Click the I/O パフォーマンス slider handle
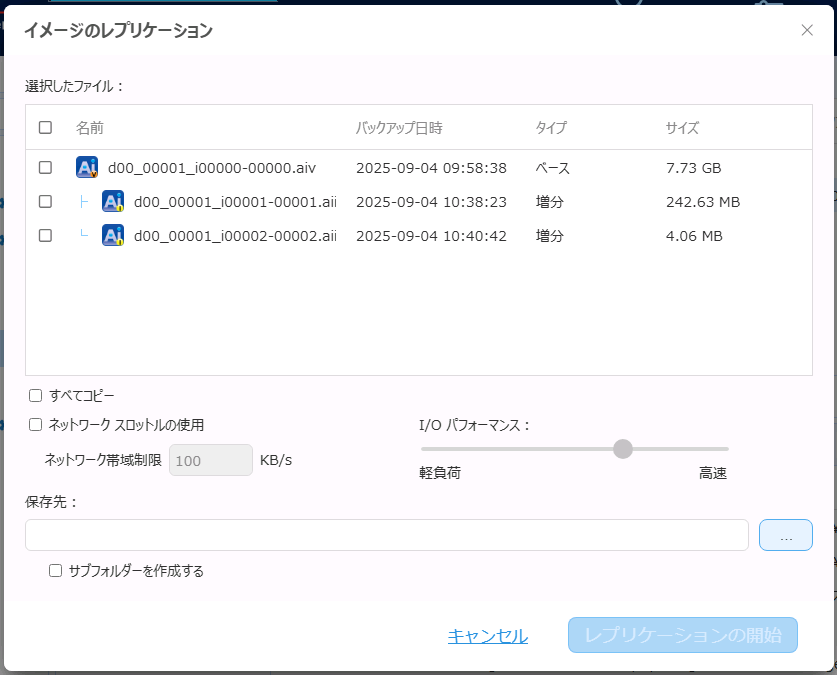 pos(623,449)
